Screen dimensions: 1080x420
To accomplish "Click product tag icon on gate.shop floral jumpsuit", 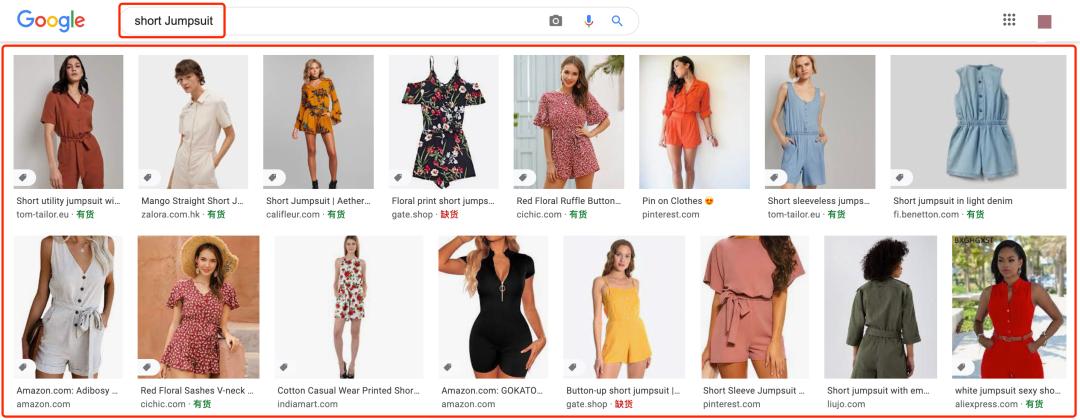I will [398, 178].
